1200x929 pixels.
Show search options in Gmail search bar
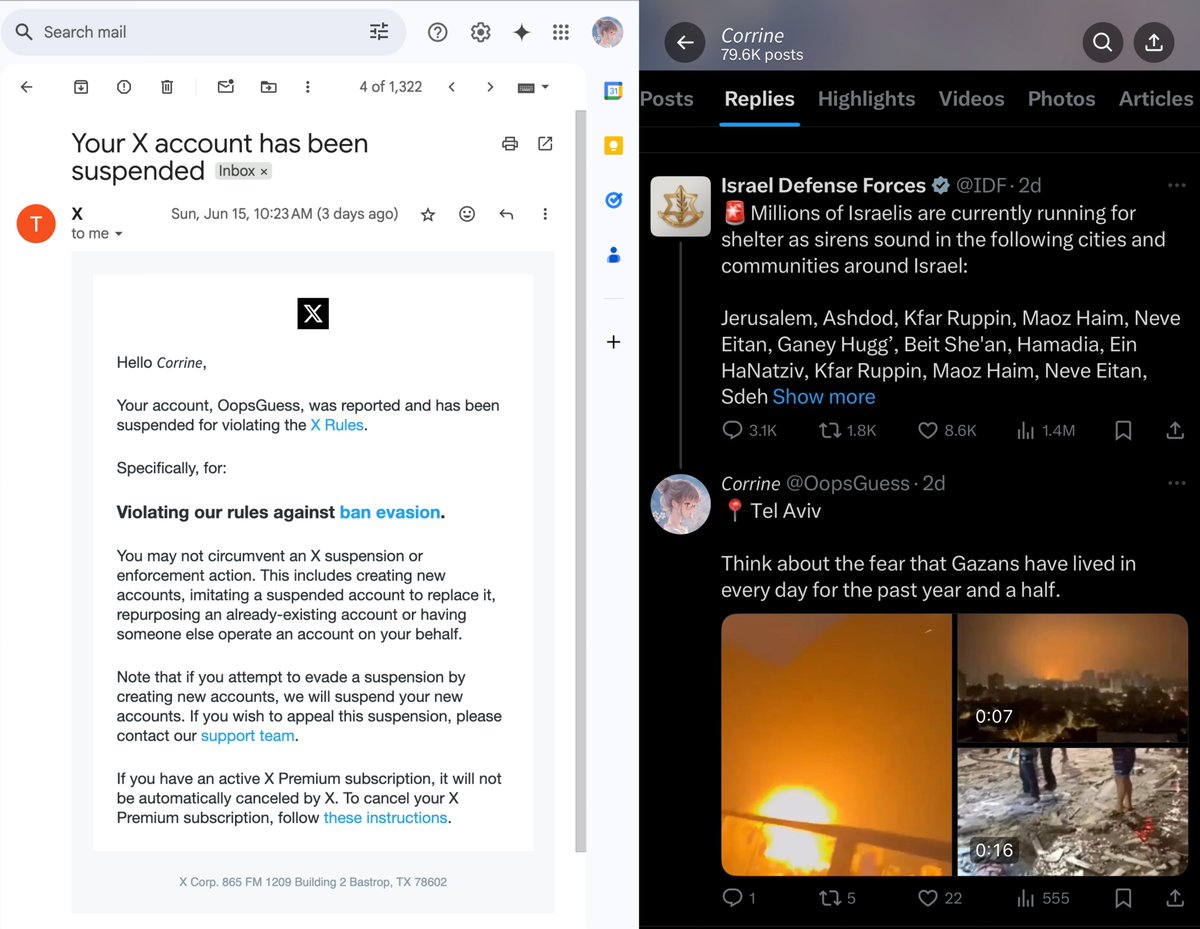pos(379,32)
